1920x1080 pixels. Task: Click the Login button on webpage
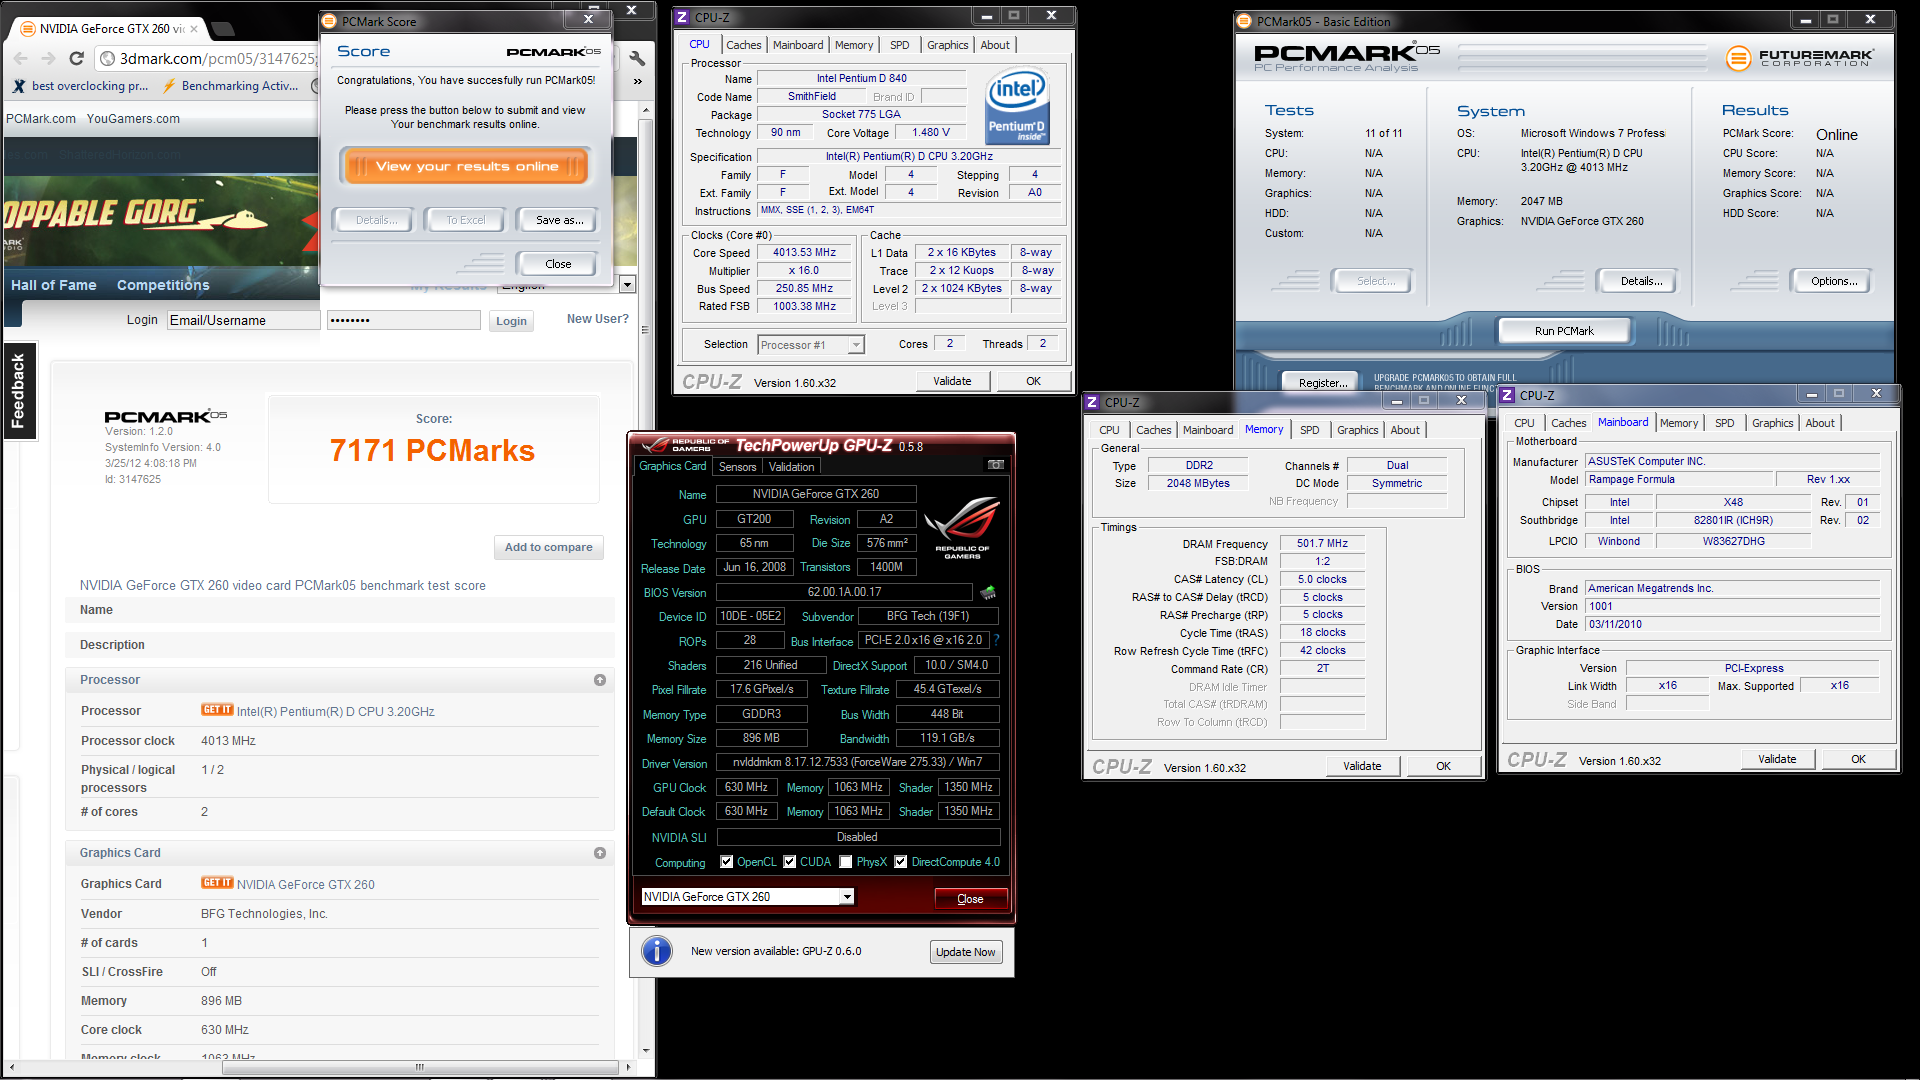[x=511, y=321]
